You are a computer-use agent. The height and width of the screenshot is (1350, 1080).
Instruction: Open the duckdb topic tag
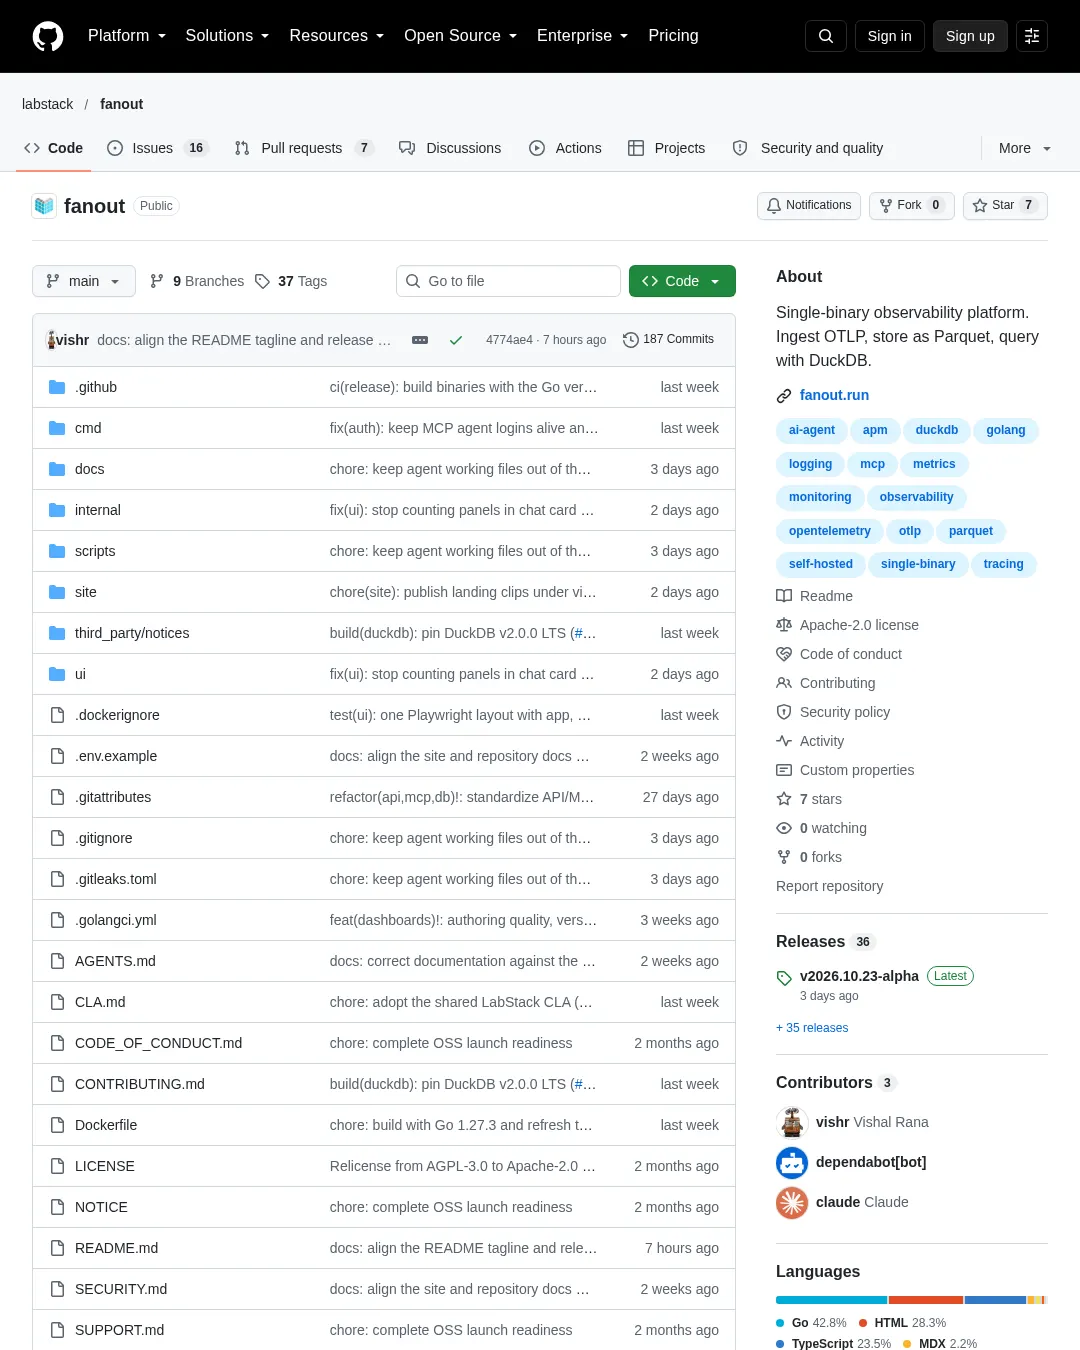[x=937, y=430]
